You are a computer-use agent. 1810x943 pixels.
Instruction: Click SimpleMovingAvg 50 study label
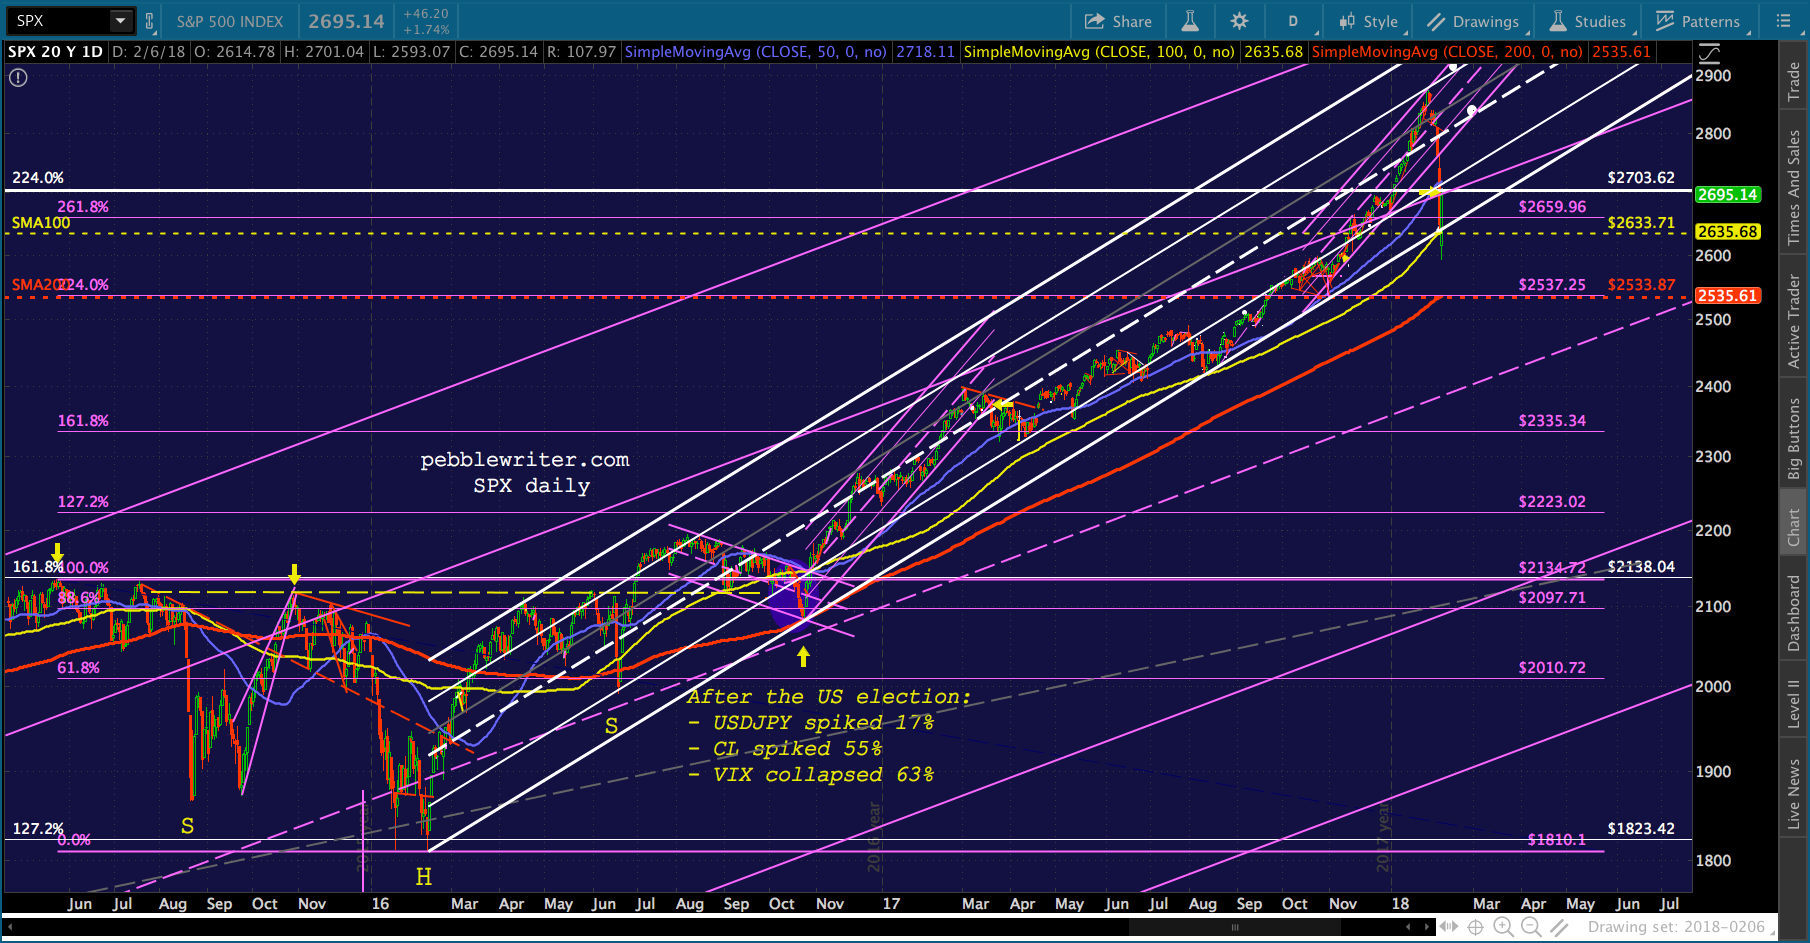coord(756,52)
